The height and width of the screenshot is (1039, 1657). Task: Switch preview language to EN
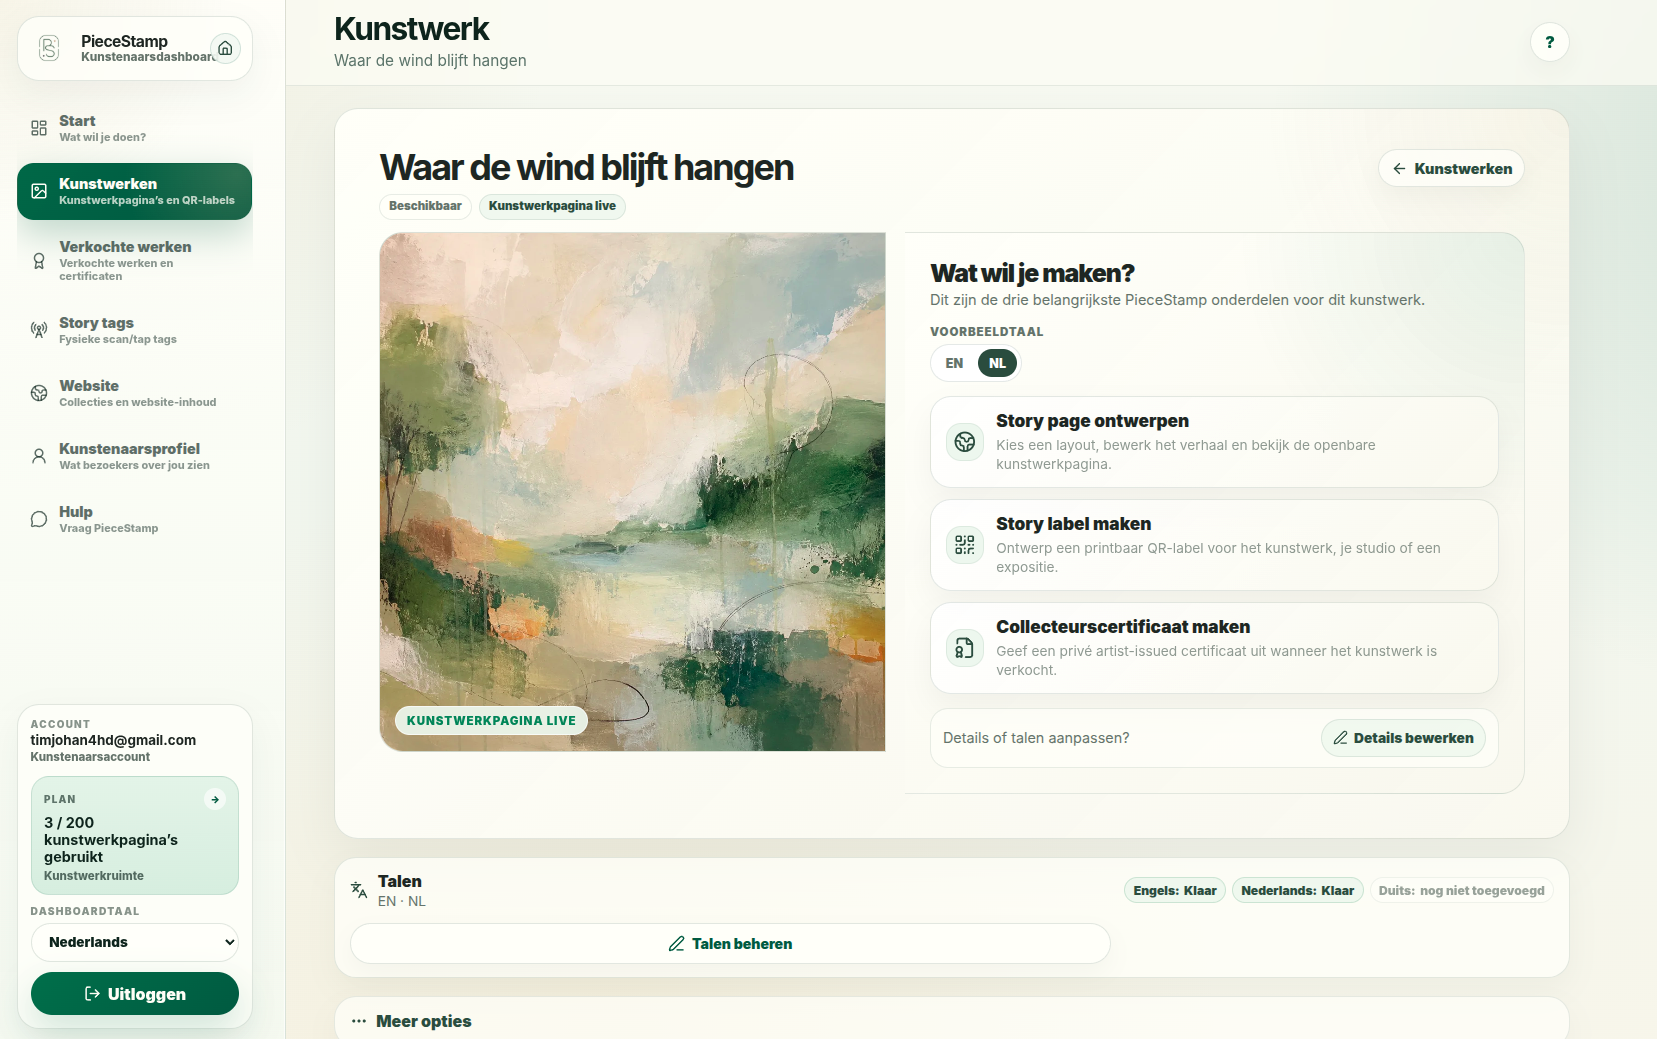[954, 363]
